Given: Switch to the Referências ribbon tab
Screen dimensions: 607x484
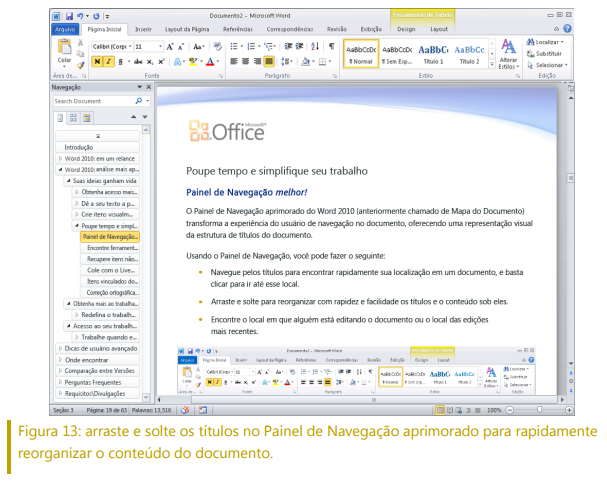Looking at the screenshot, I should [237, 30].
